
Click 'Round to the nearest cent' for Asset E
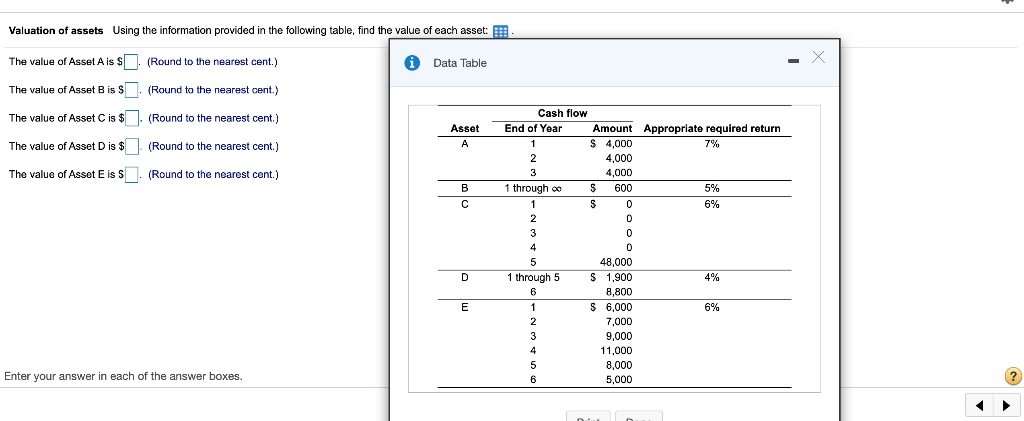(x=213, y=175)
